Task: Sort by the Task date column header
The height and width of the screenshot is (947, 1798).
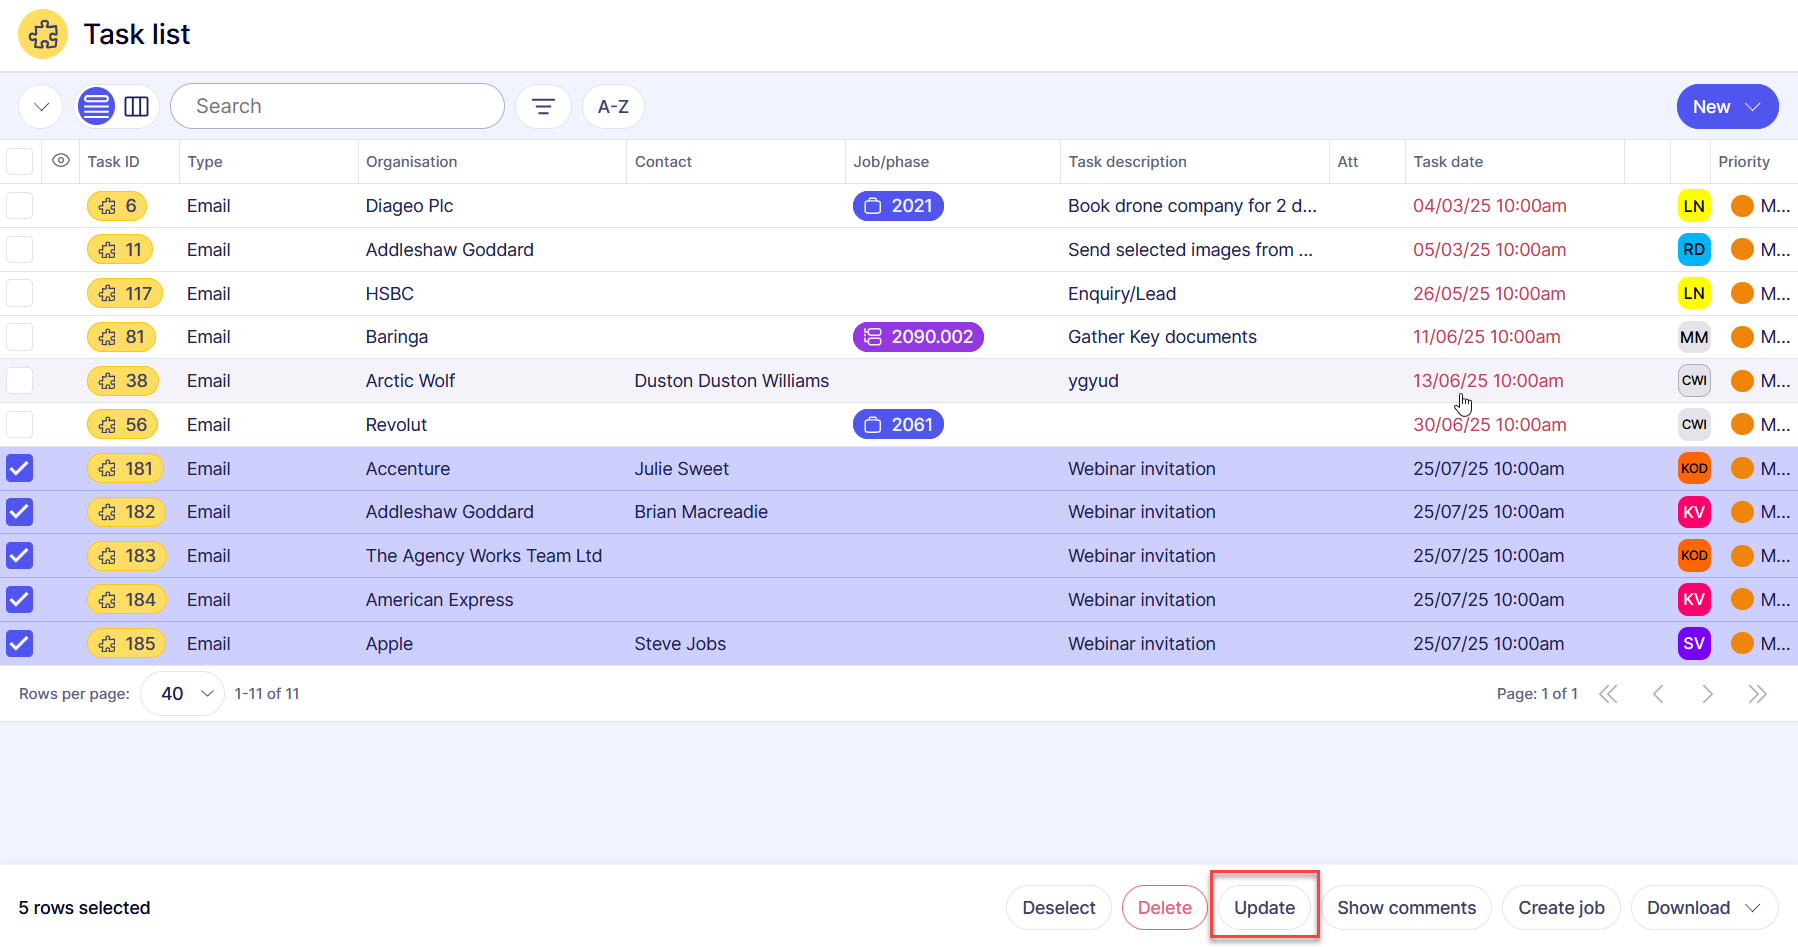Action: point(1448,162)
